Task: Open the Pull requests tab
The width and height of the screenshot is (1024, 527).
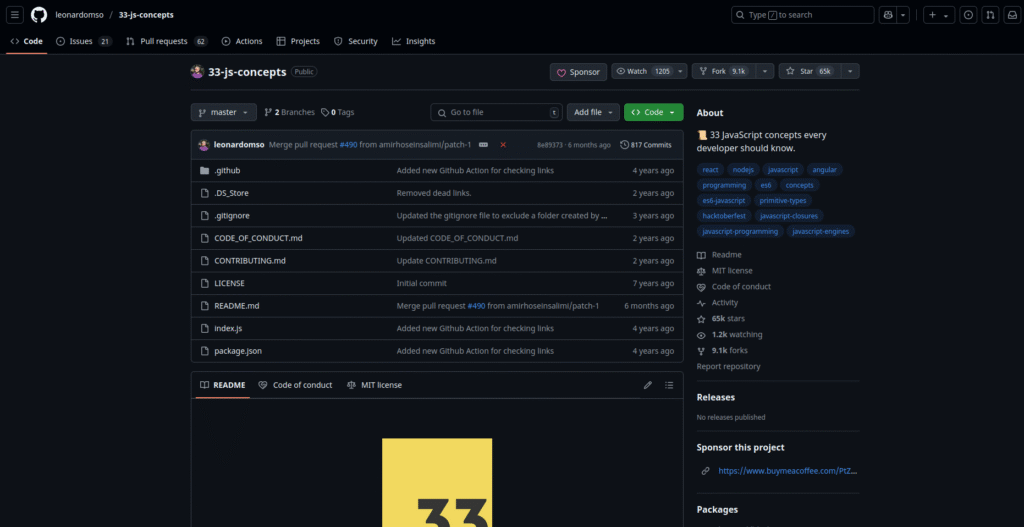Action: pyautogui.click(x=167, y=41)
